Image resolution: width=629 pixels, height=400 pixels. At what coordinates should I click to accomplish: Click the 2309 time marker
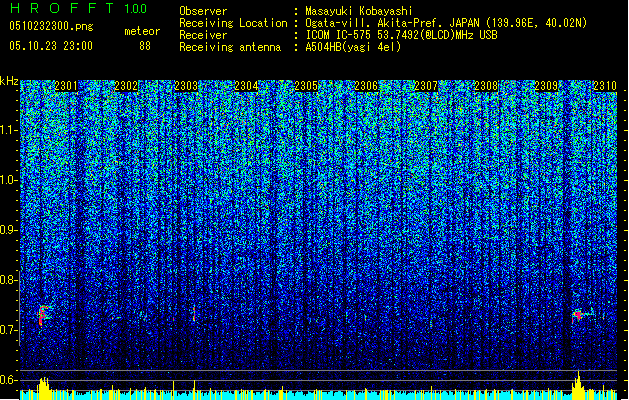pyautogui.click(x=546, y=86)
